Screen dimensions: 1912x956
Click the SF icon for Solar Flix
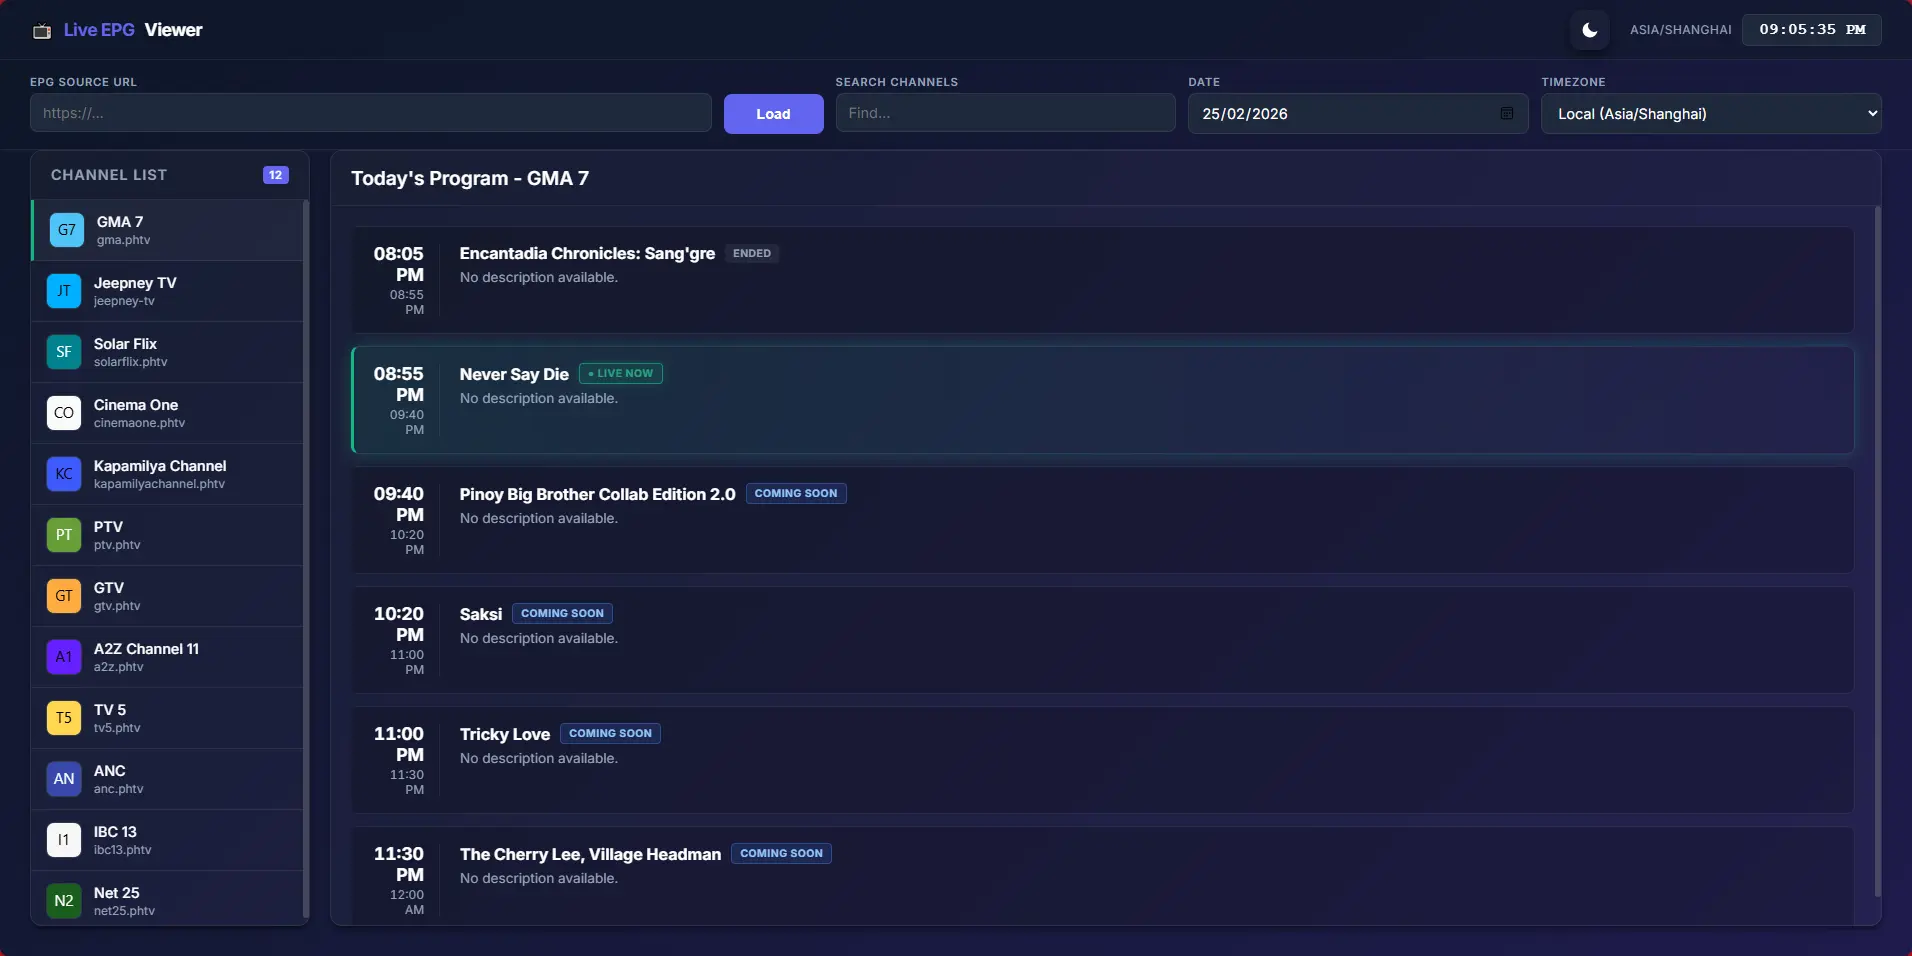pyautogui.click(x=64, y=352)
